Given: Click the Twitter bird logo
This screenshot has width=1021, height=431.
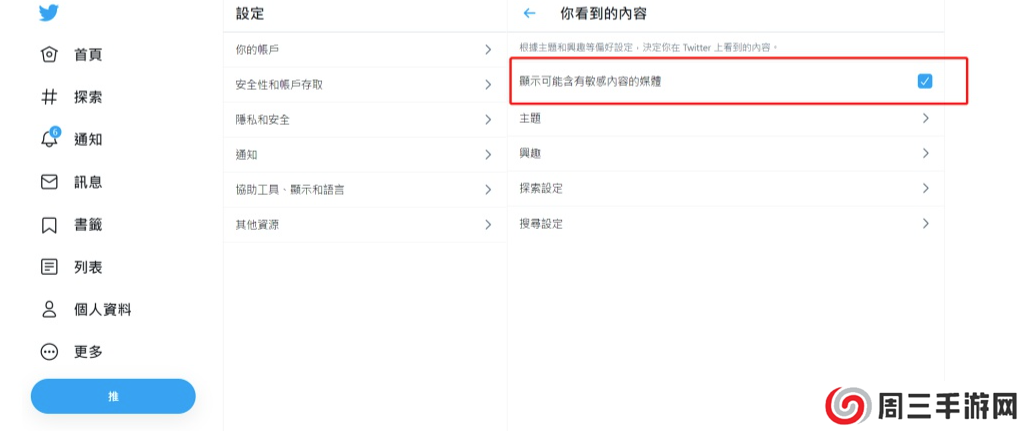Looking at the screenshot, I should [x=49, y=13].
